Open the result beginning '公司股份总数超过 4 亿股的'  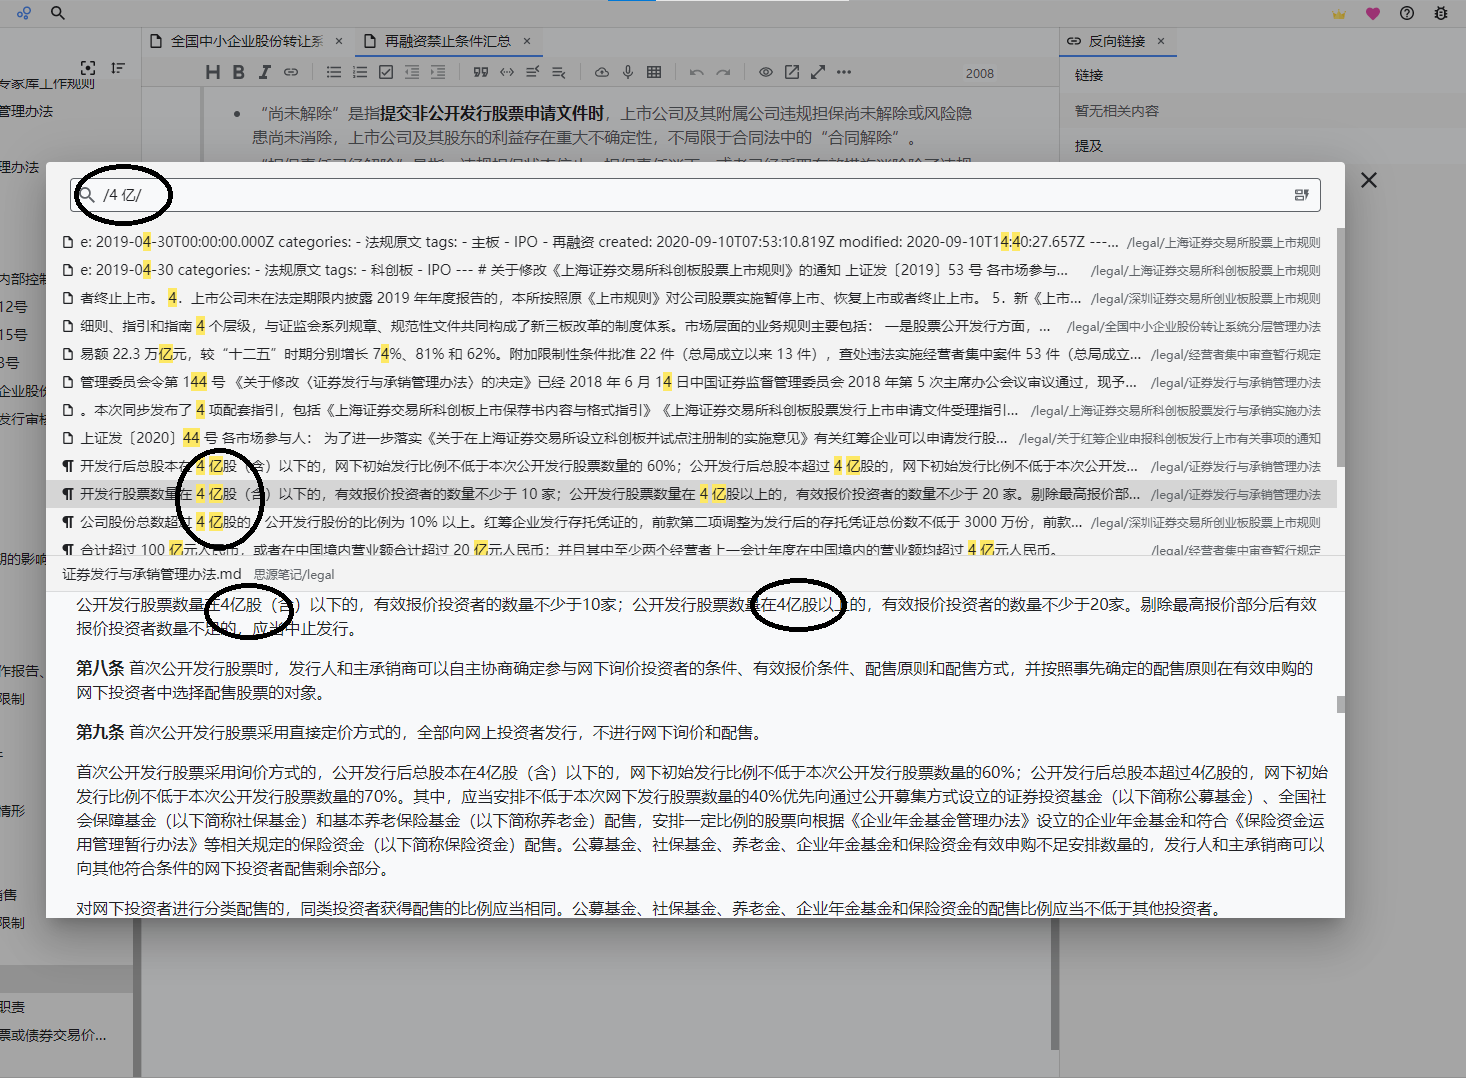point(691,522)
